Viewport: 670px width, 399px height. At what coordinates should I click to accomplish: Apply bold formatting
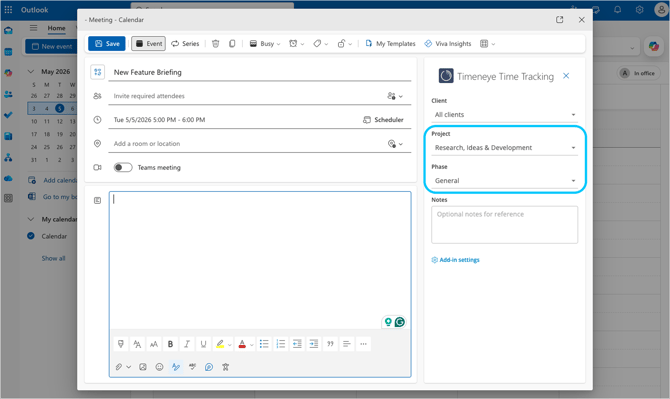click(x=170, y=344)
